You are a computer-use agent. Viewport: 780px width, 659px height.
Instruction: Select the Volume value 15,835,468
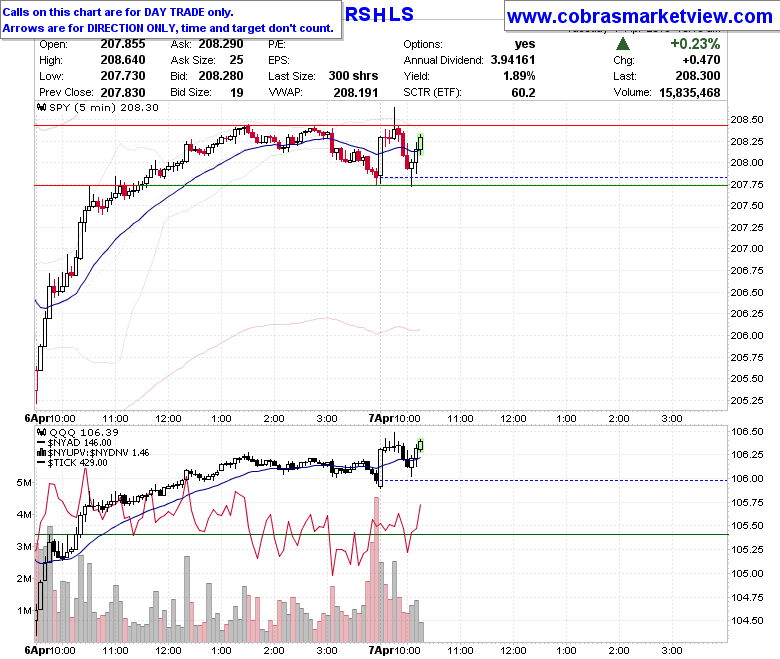click(689, 93)
